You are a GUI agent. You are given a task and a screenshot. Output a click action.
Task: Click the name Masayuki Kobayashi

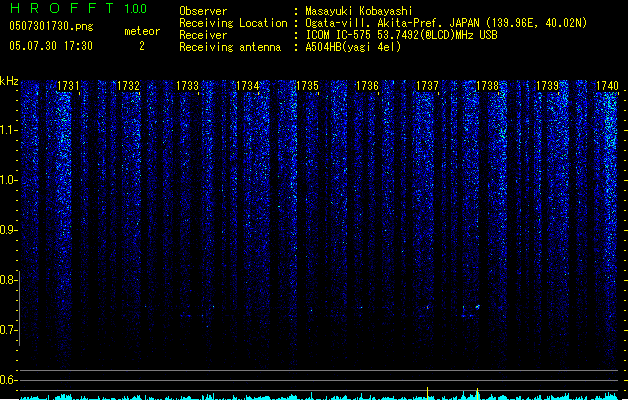tap(359, 11)
